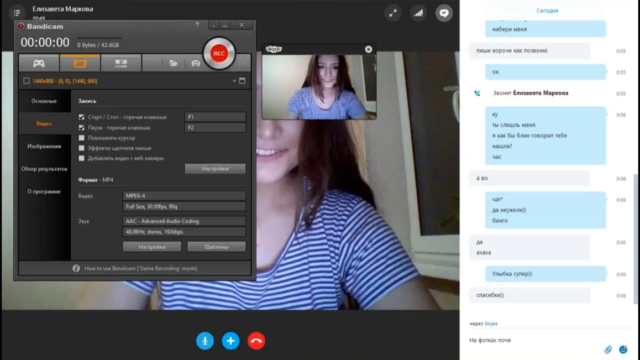Click the пиши короче как позвоню message
The width and height of the screenshot is (640, 360).
click(529, 51)
